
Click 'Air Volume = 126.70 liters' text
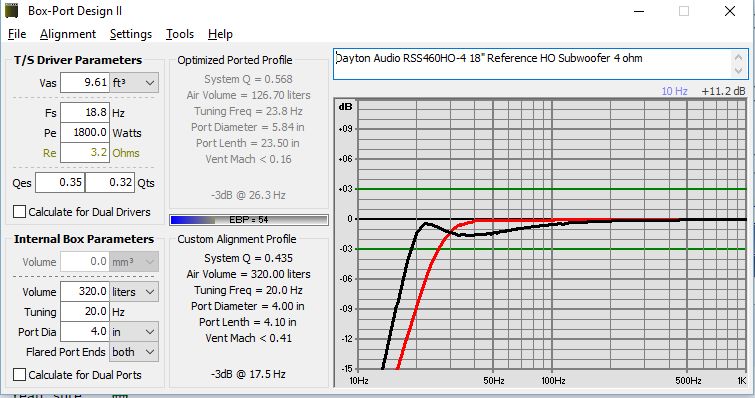click(x=248, y=95)
